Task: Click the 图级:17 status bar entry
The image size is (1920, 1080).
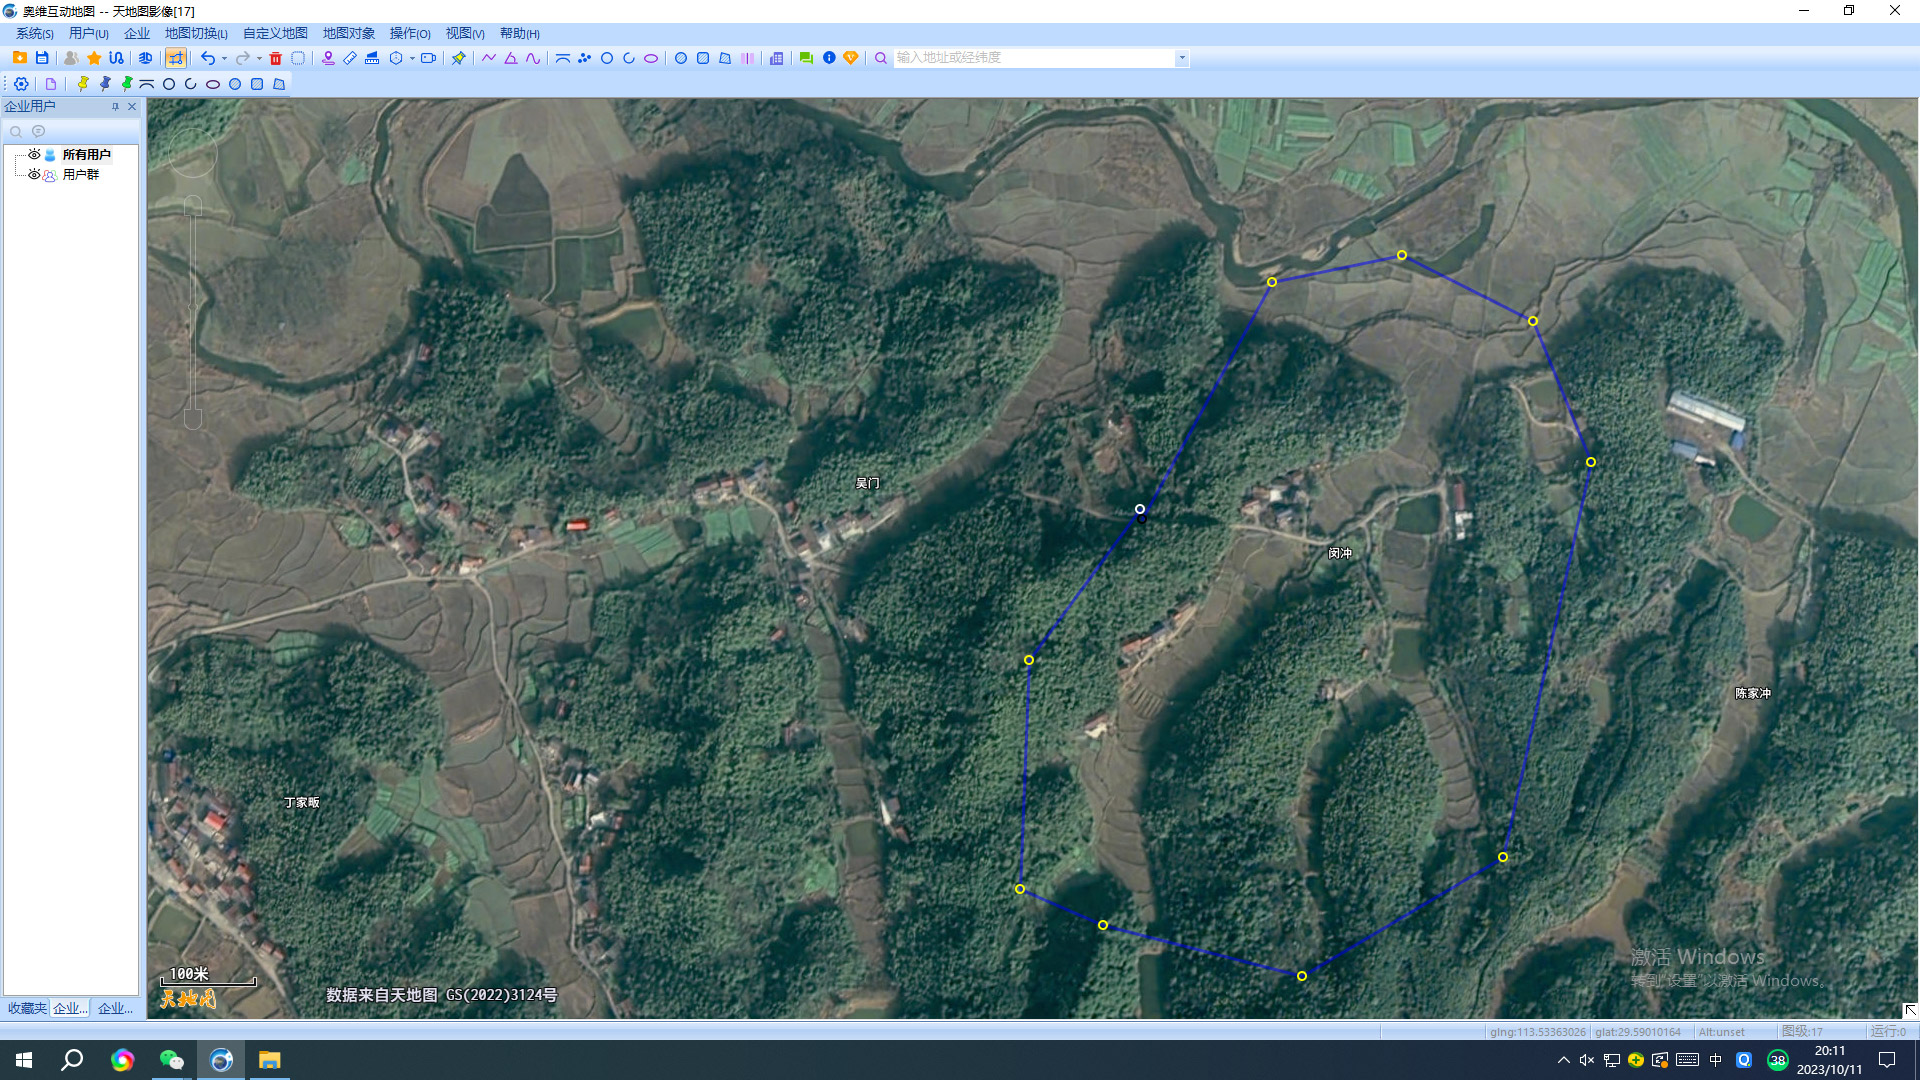Action: point(1802,1031)
